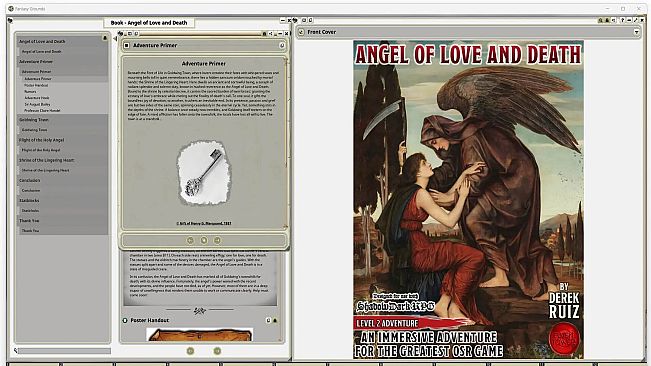Click the zoom icon in image window toolbar
651x366 pixels.
[600, 20]
